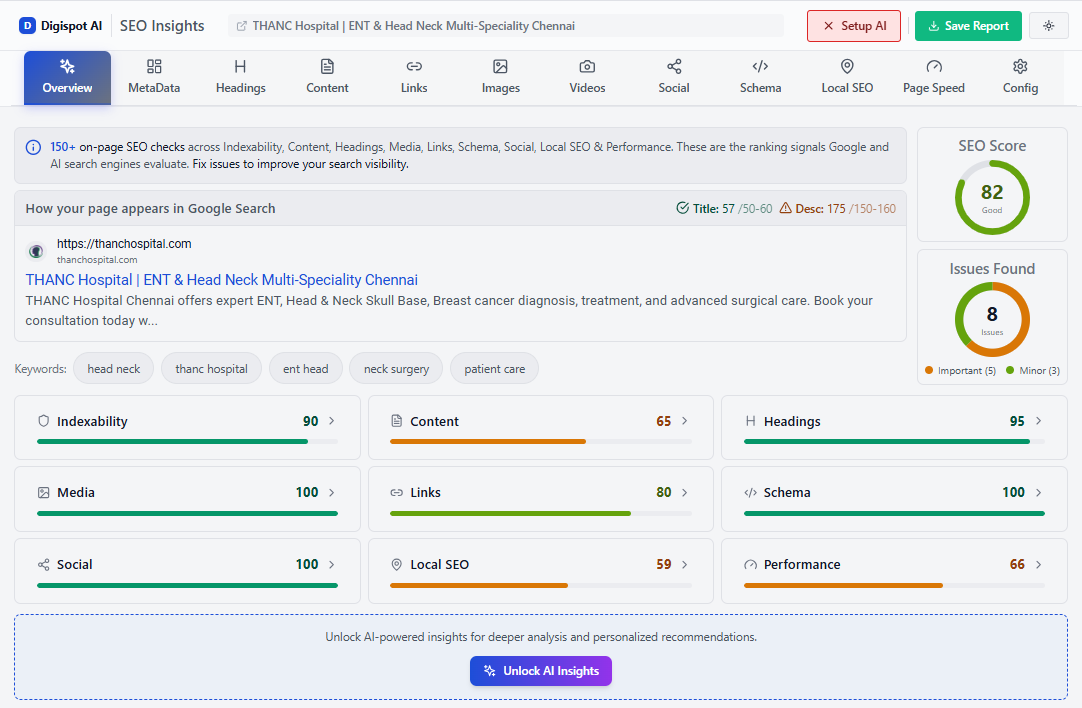Select the 'thanc hospital' keyword chip
Image resolution: width=1082 pixels, height=708 pixels.
tap(211, 368)
